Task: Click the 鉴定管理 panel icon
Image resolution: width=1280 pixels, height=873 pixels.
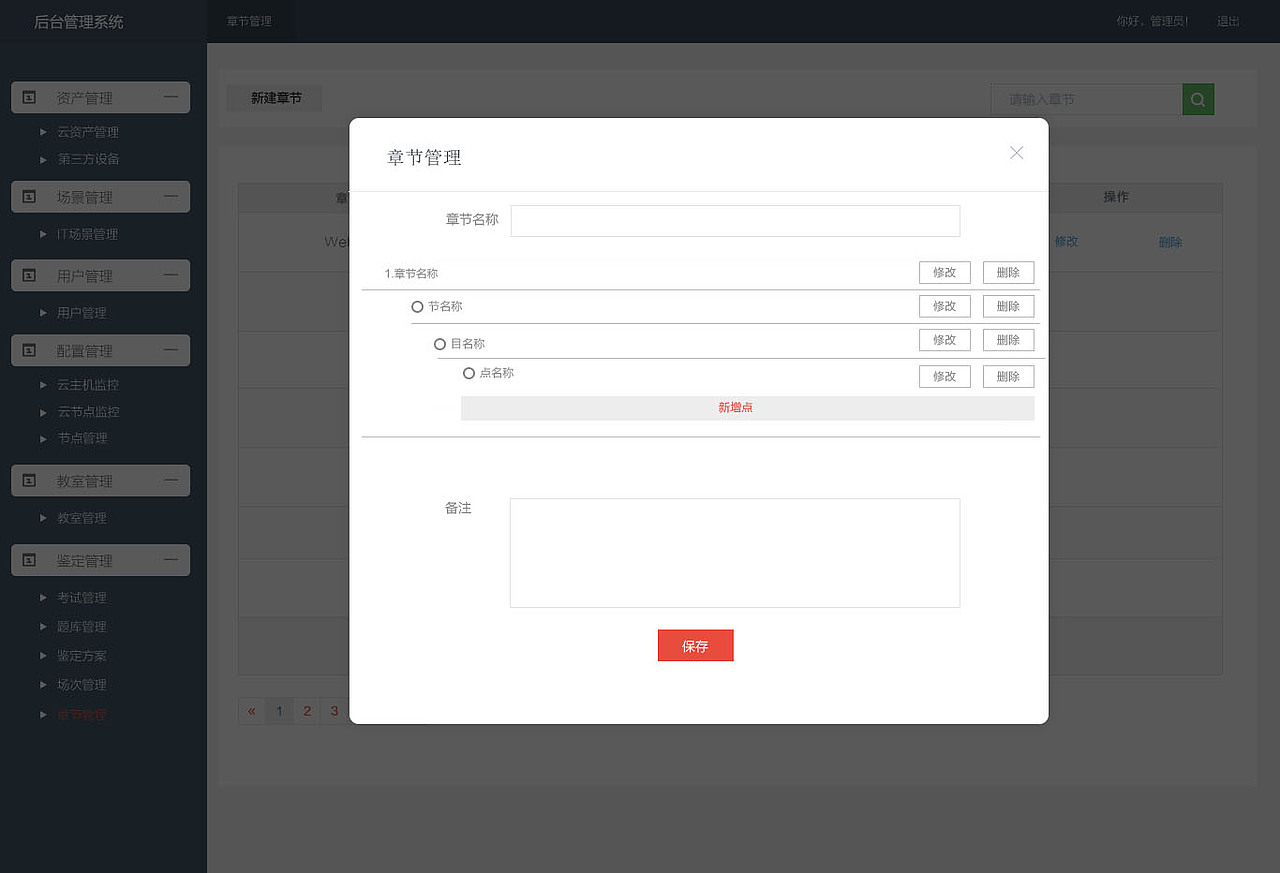Action: 29,560
